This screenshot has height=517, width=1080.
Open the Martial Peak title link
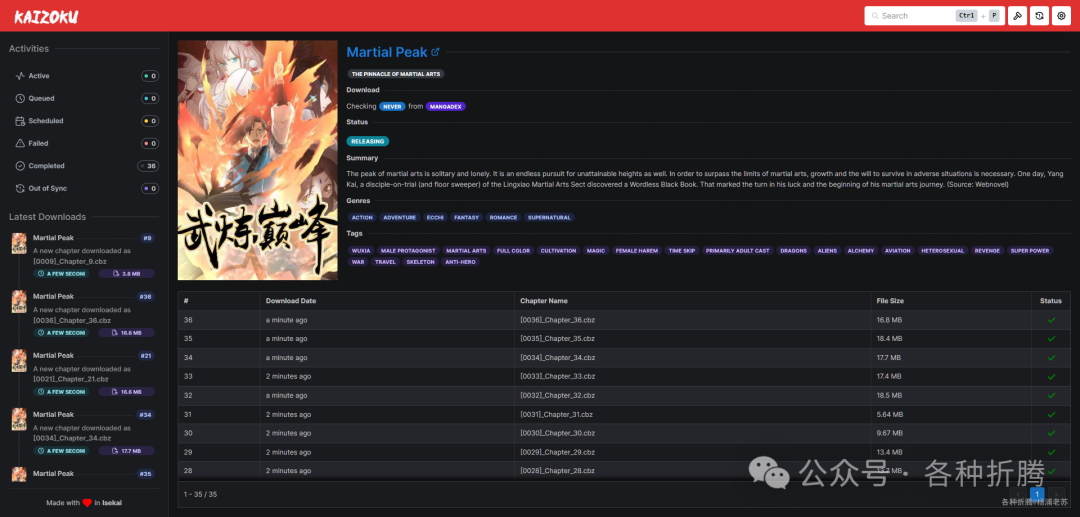coord(387,52)
